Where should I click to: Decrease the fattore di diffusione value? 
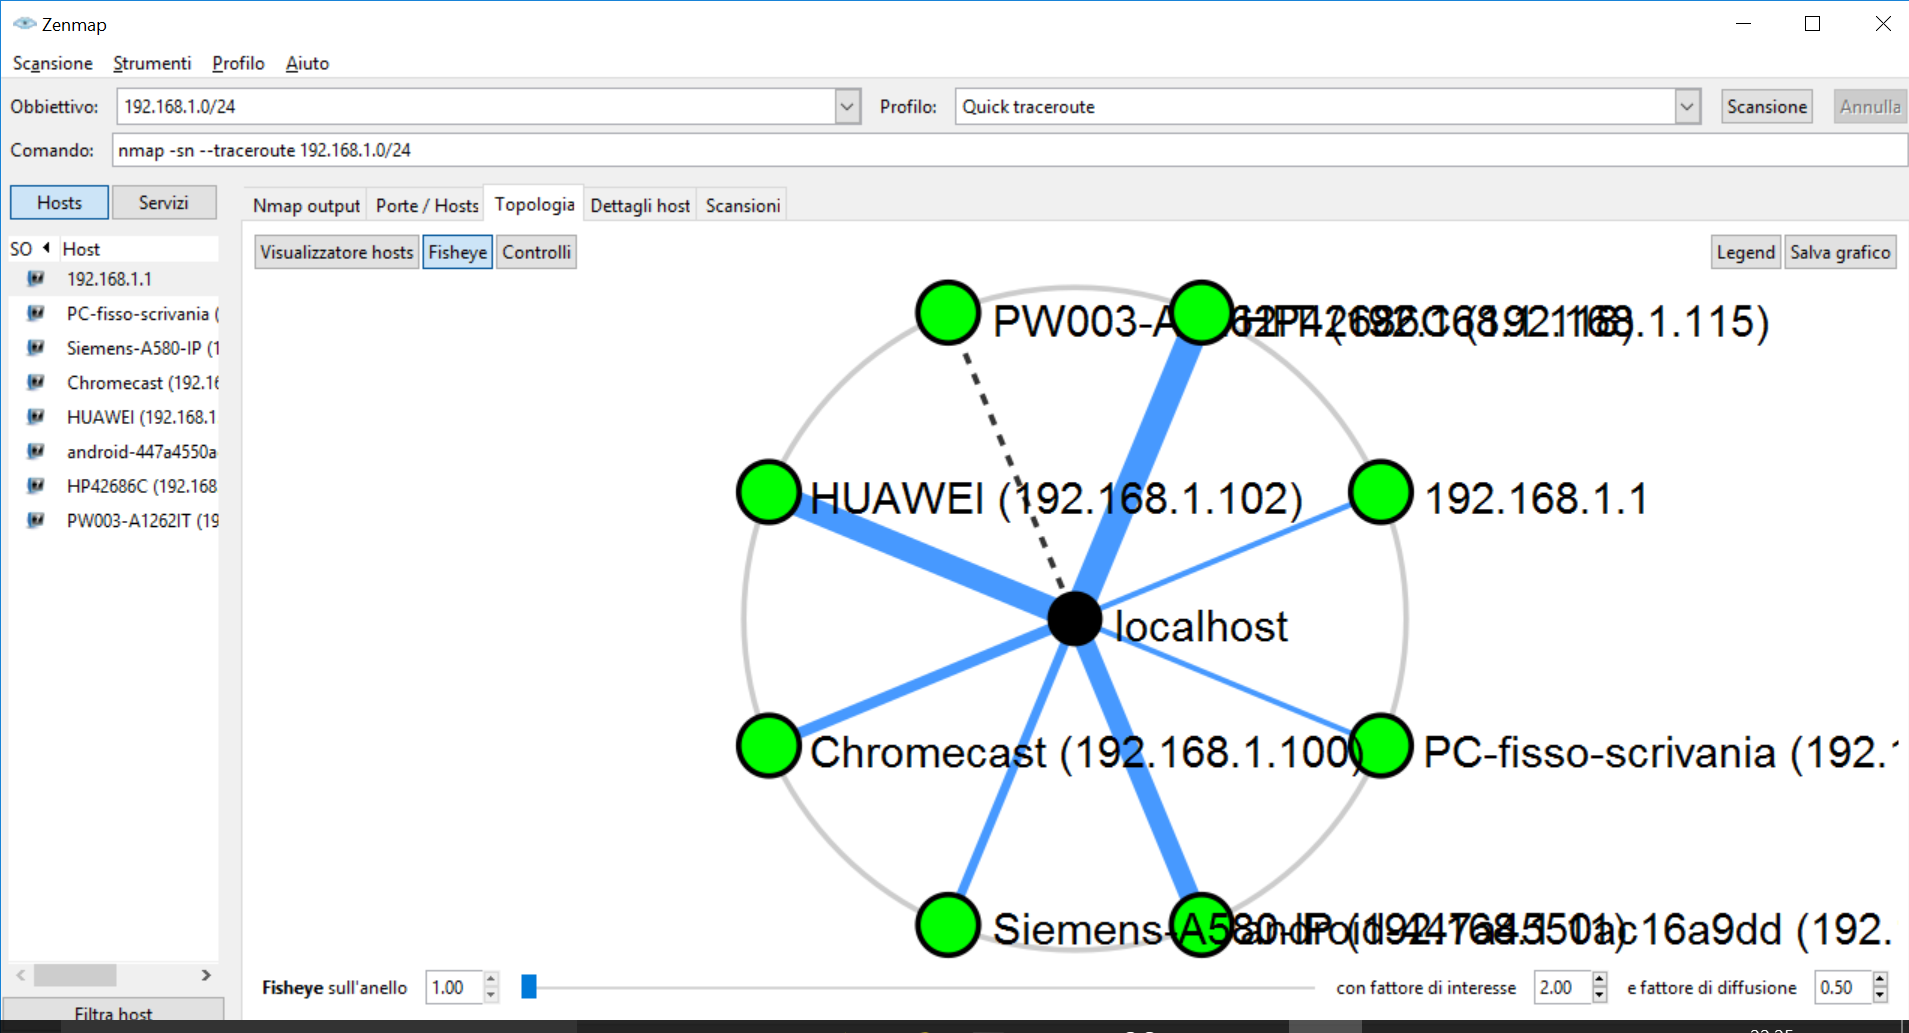(1881, 995)
